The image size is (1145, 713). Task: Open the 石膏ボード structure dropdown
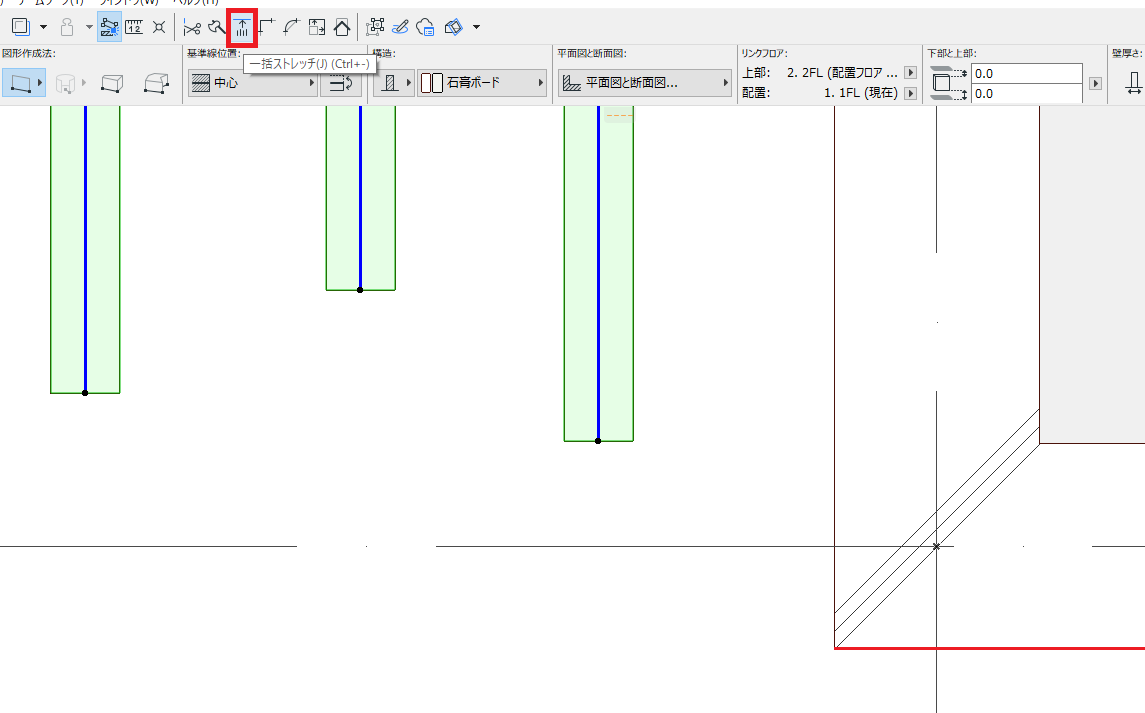482,83
